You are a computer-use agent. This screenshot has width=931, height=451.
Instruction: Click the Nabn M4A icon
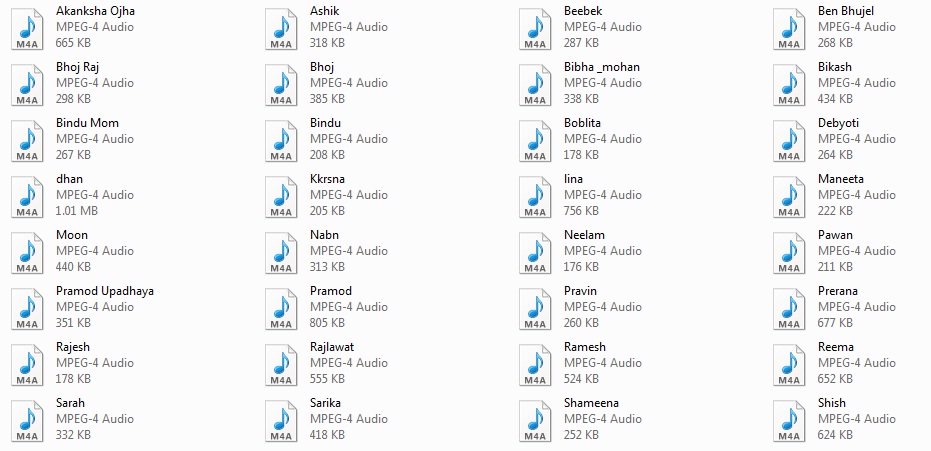coord(281,253)
